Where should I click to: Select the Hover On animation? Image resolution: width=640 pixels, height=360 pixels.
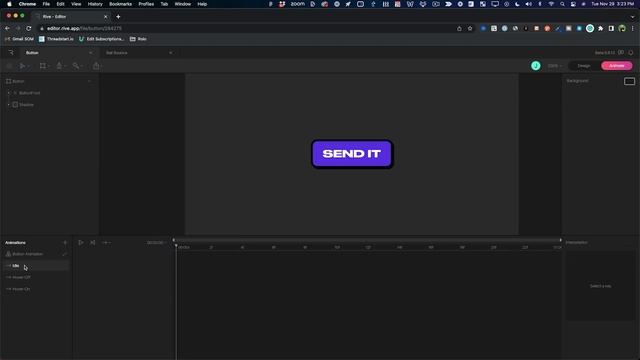(x=21, y=289)
